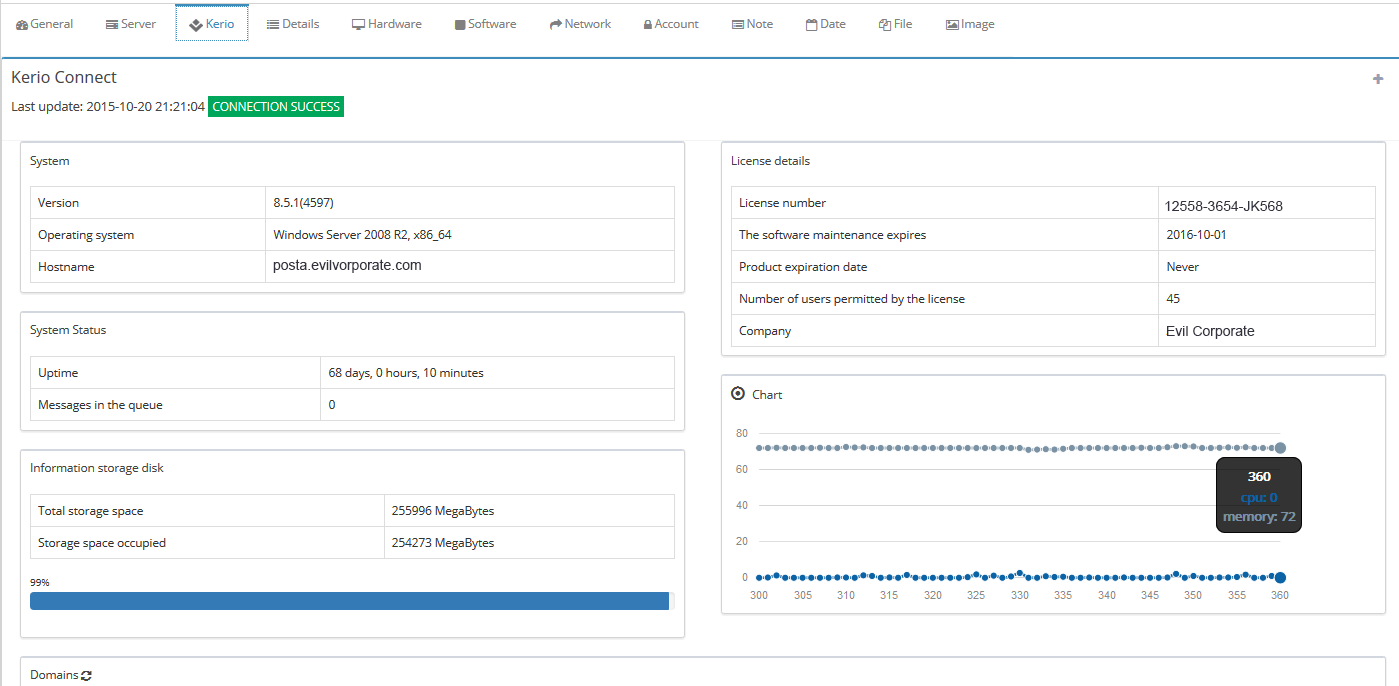Click the product expiration value Never
Image resolution: width=1399 pixels, height=686 pixels.
coord(1183,267)
